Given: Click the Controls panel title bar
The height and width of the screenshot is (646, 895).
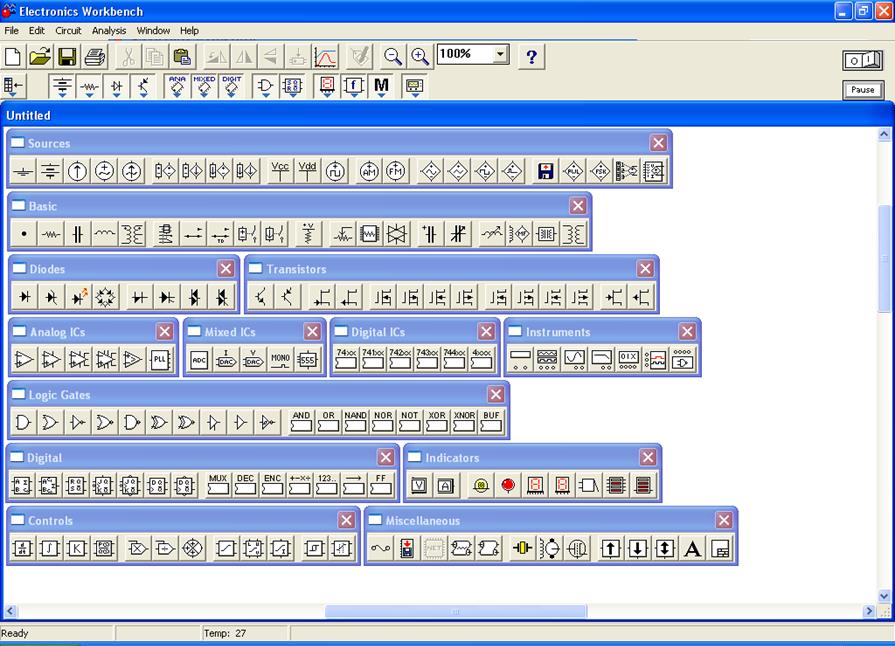Looking at the screenshot, I should 183,520.
